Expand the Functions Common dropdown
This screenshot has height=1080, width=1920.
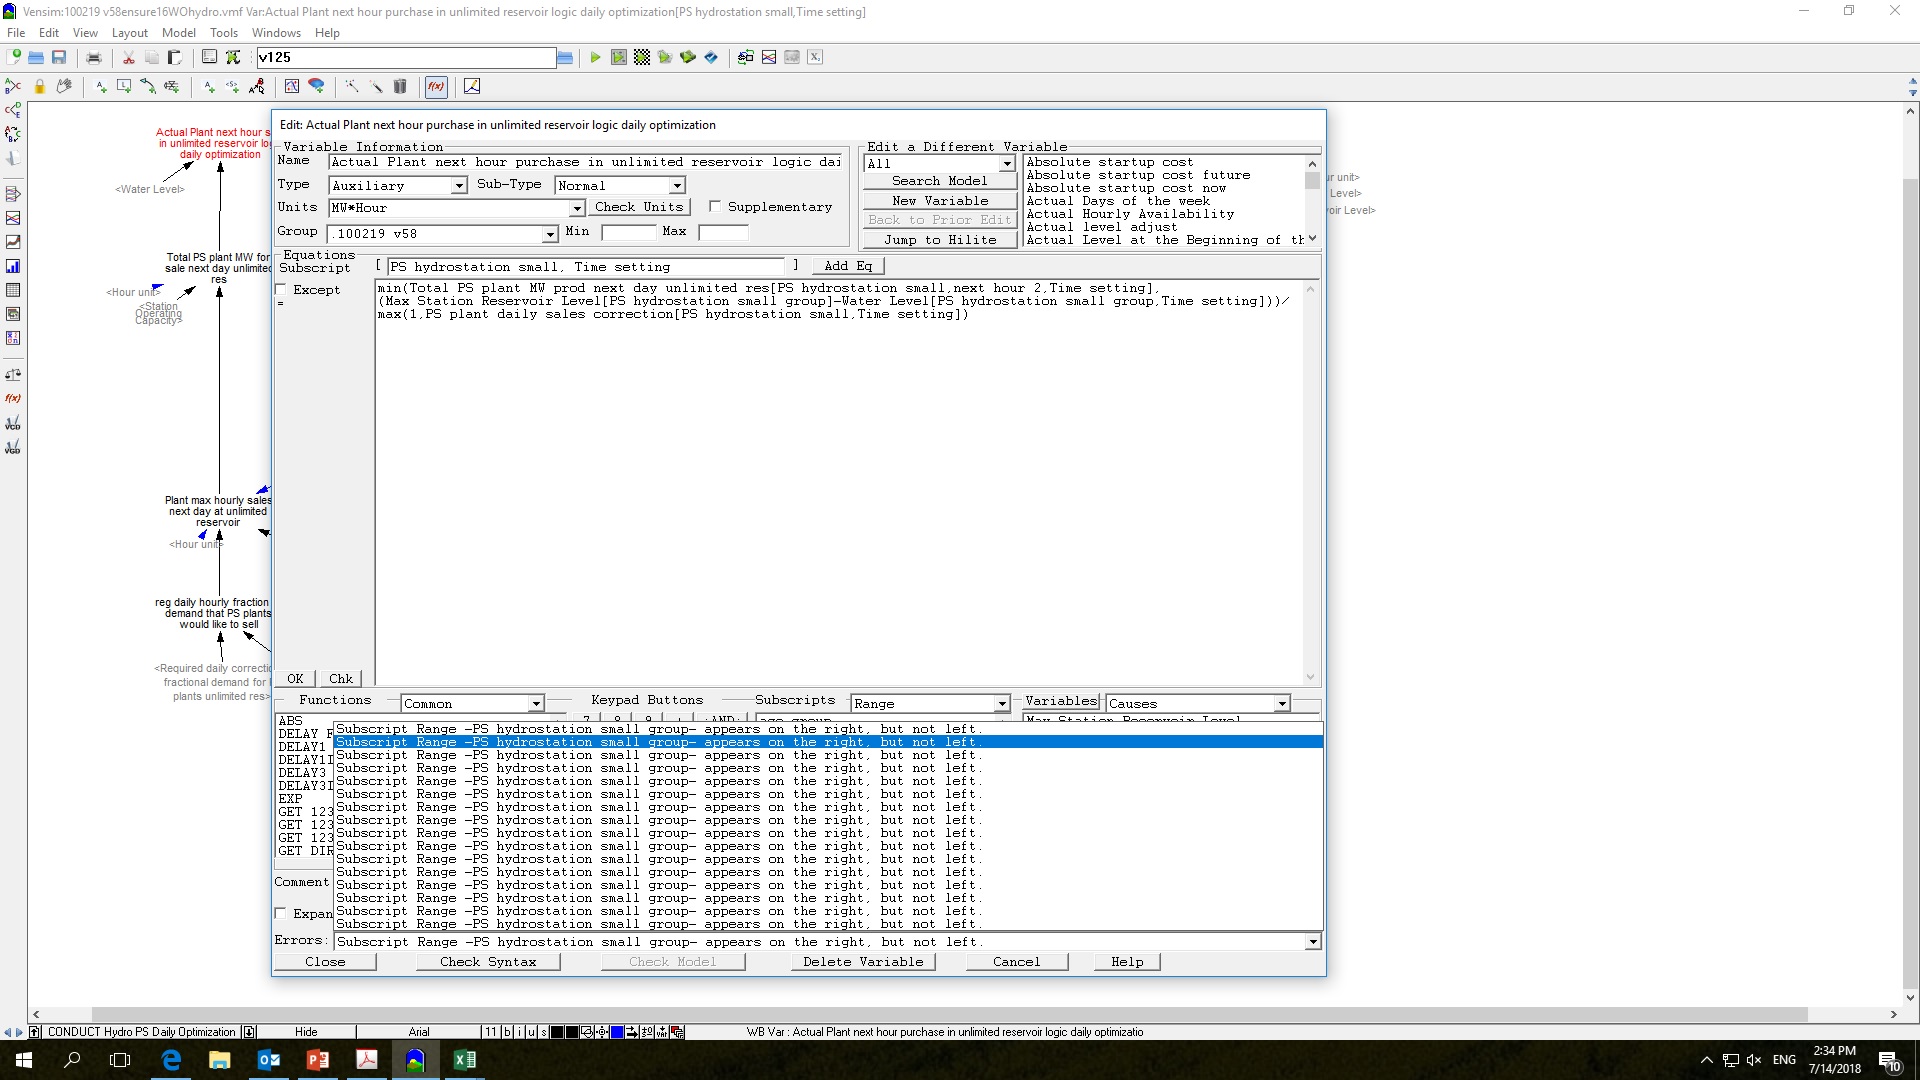click(536, 704)
